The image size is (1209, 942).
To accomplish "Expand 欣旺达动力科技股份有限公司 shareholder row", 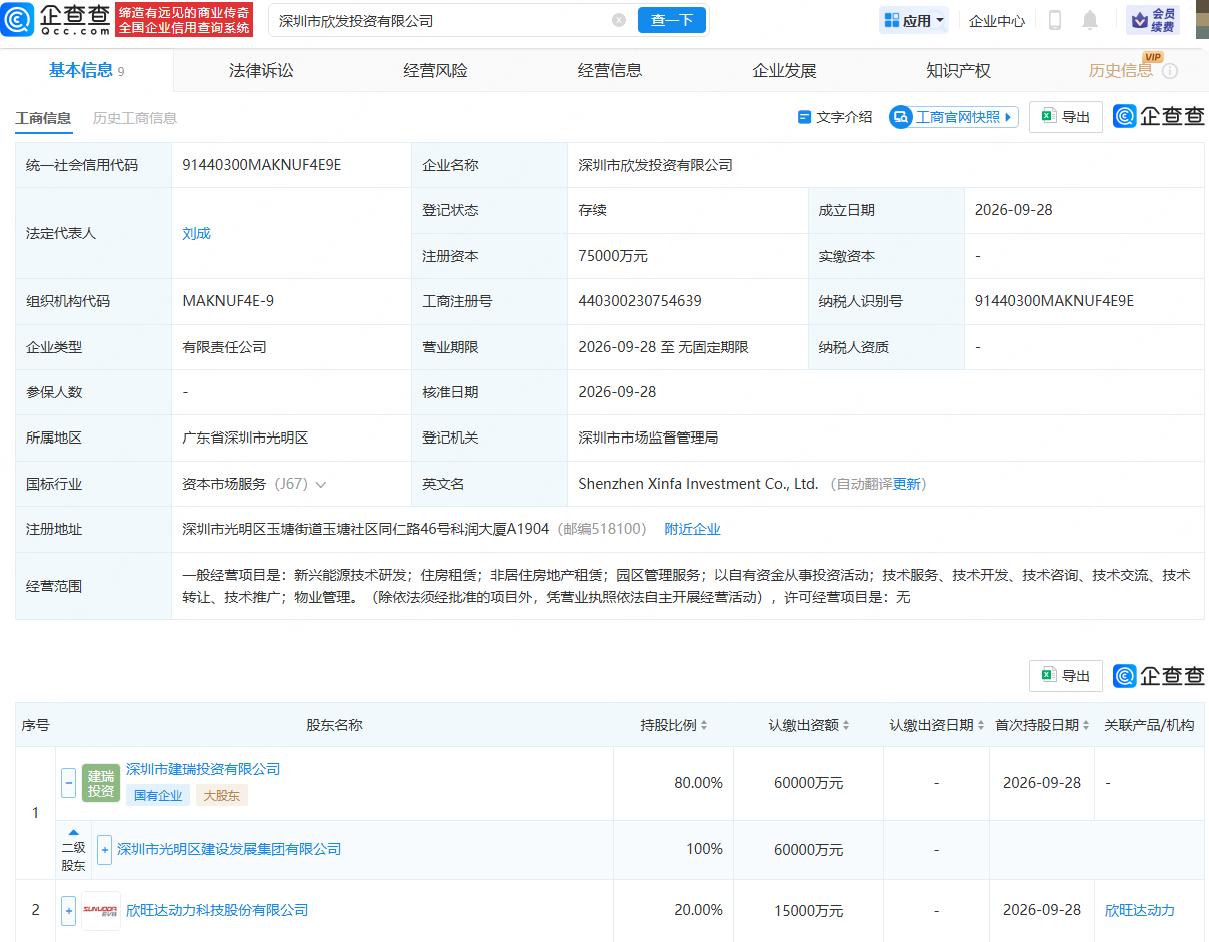I will click(69, 910).
